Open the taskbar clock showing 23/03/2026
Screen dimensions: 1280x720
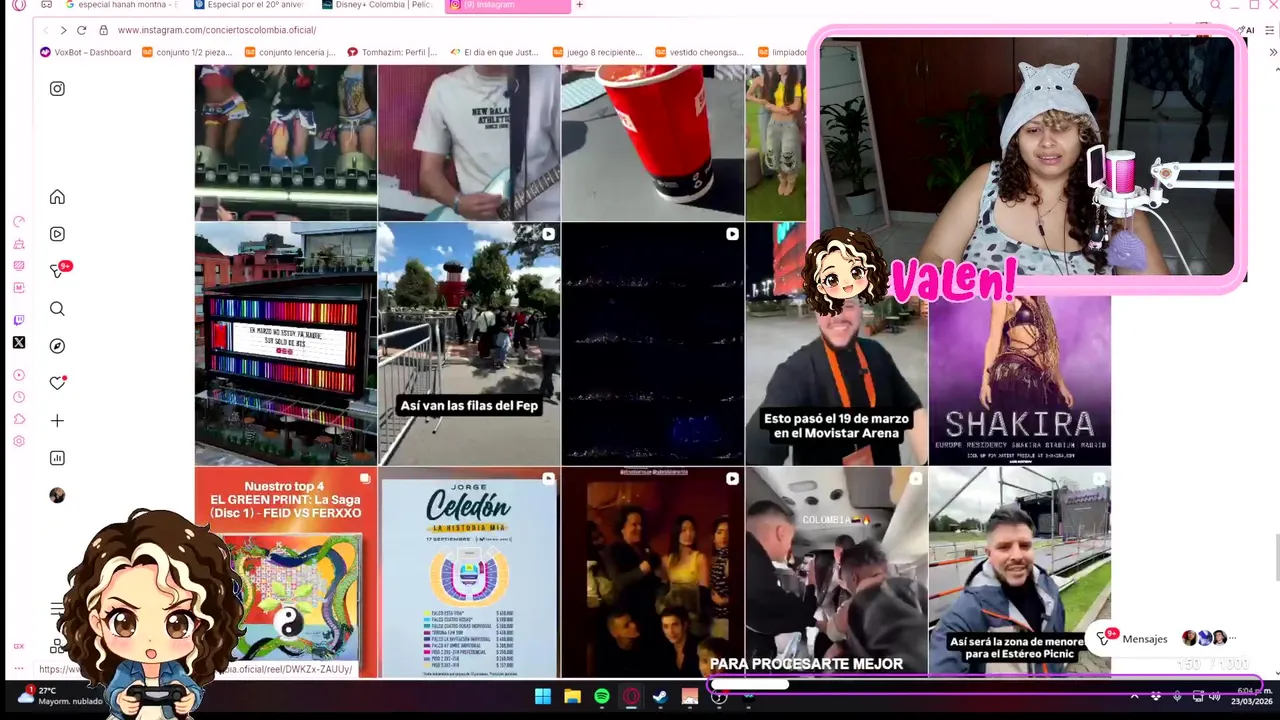[1254, 696]
